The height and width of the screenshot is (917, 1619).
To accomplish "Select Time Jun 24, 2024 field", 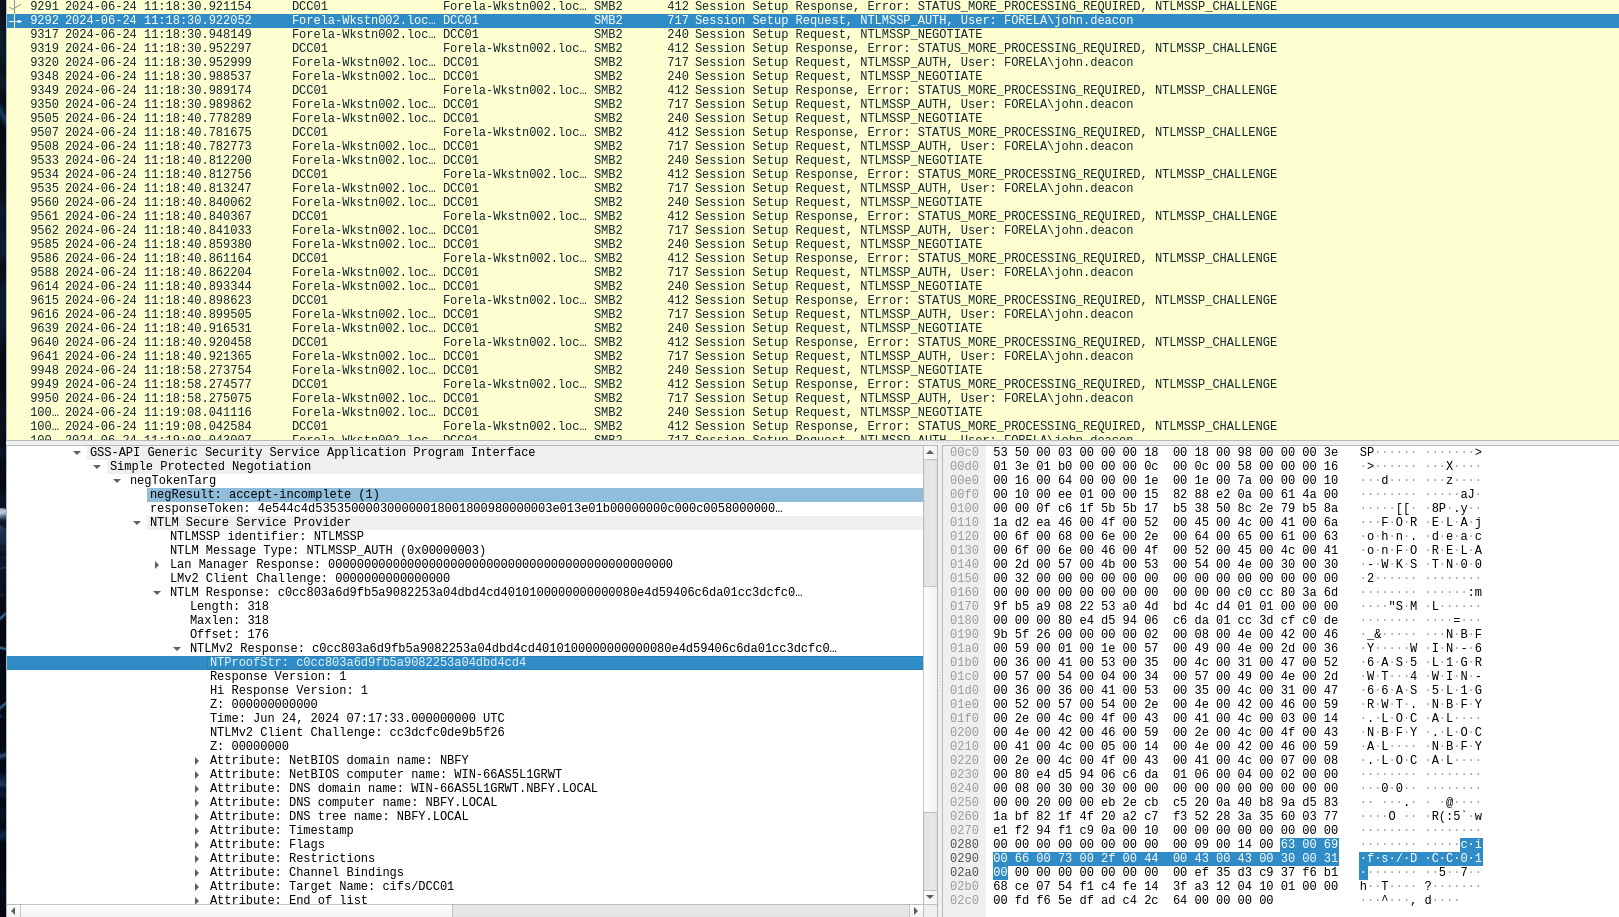I will pyautogui.click(x=357, y=719).
